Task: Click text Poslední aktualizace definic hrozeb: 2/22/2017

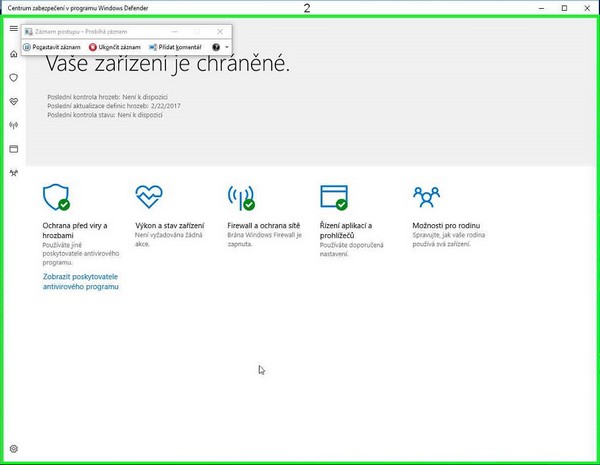Action: coord(114,106)
